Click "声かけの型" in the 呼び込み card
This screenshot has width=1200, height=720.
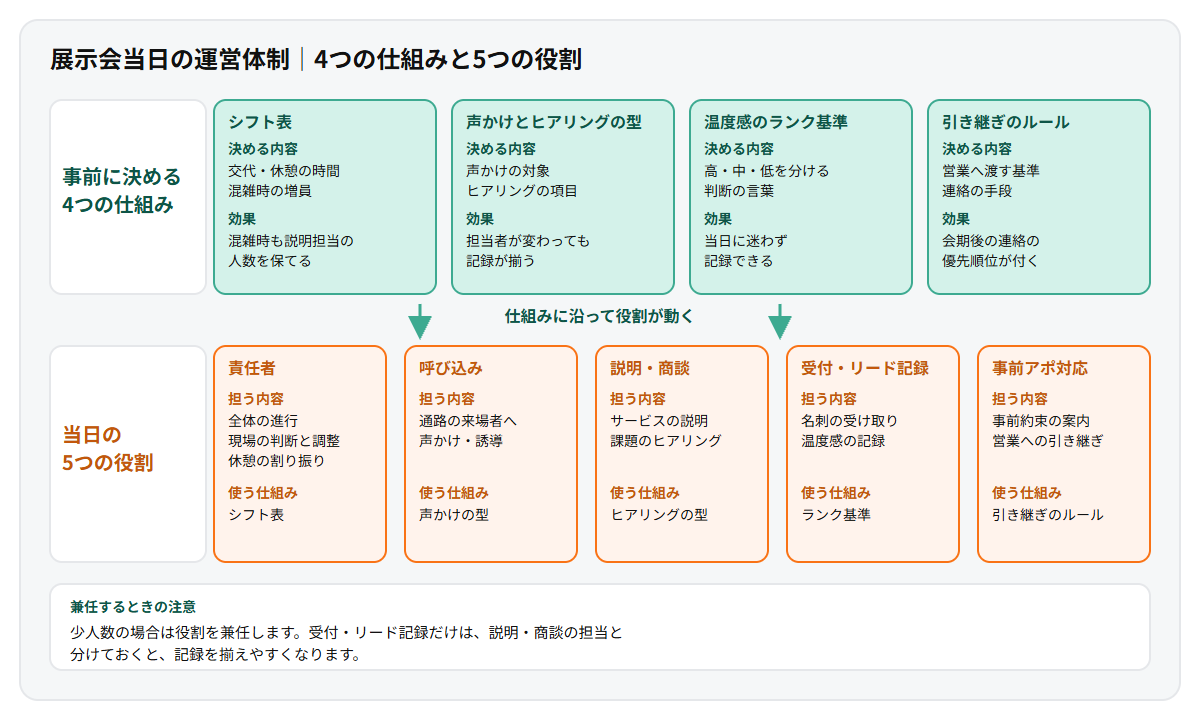point(454,515)
